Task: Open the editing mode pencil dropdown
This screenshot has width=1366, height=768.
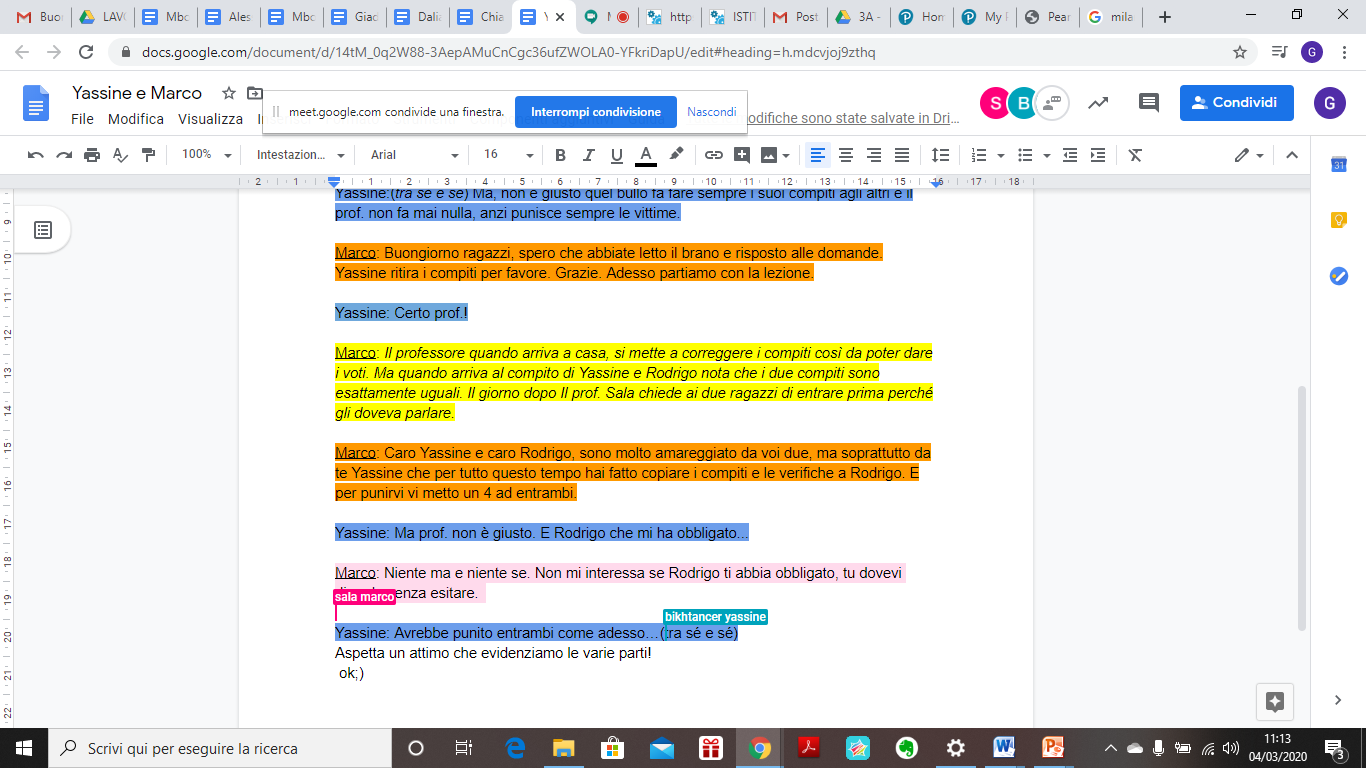Action: pos(1249,155)
